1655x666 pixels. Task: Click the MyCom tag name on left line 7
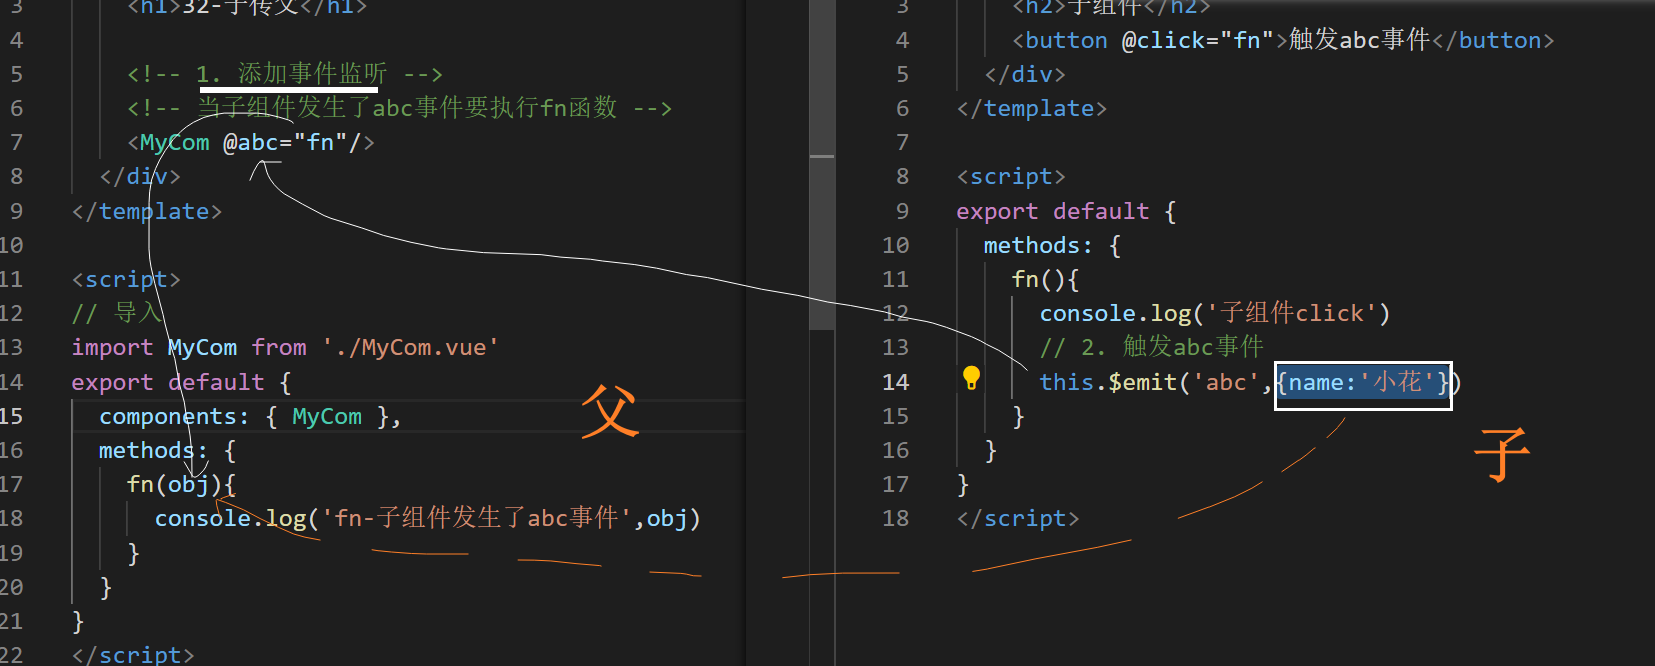click(x=175, y=142)
